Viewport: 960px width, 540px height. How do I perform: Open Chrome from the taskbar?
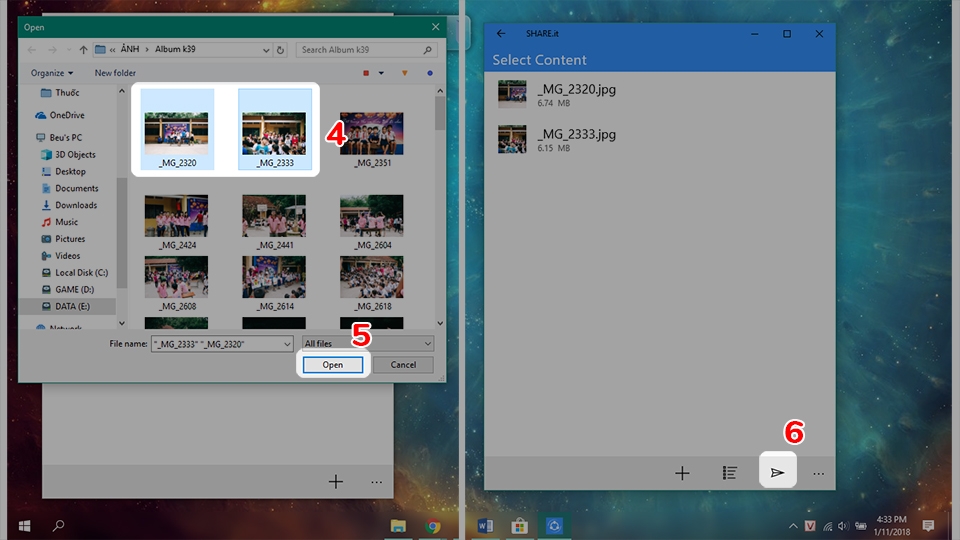coord(433,525)
